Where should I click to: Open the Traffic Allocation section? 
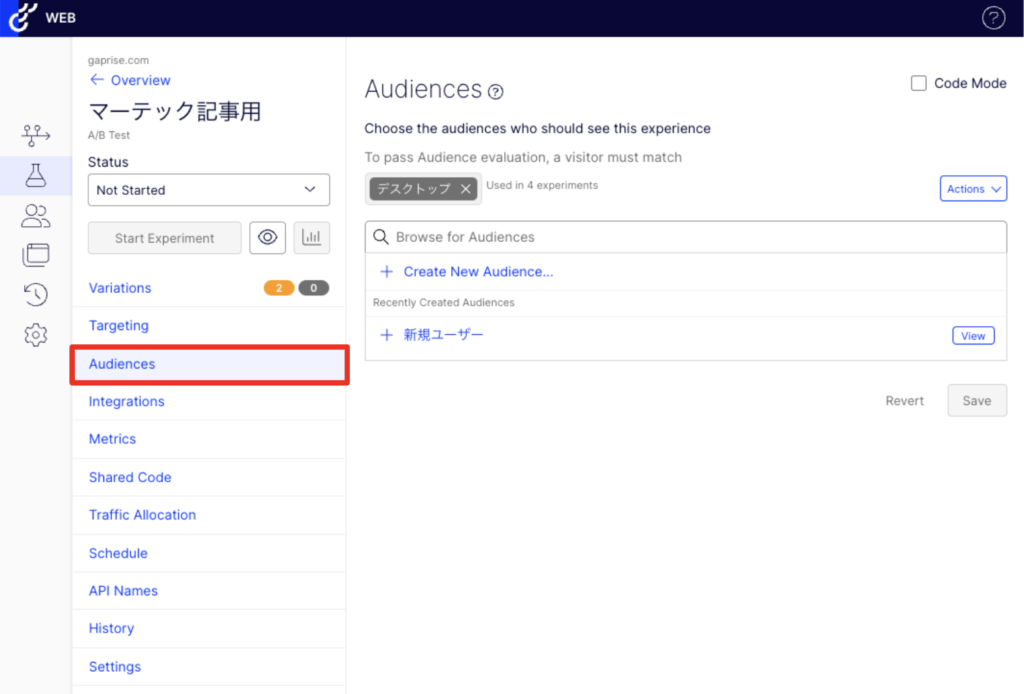tap(142, 515)
